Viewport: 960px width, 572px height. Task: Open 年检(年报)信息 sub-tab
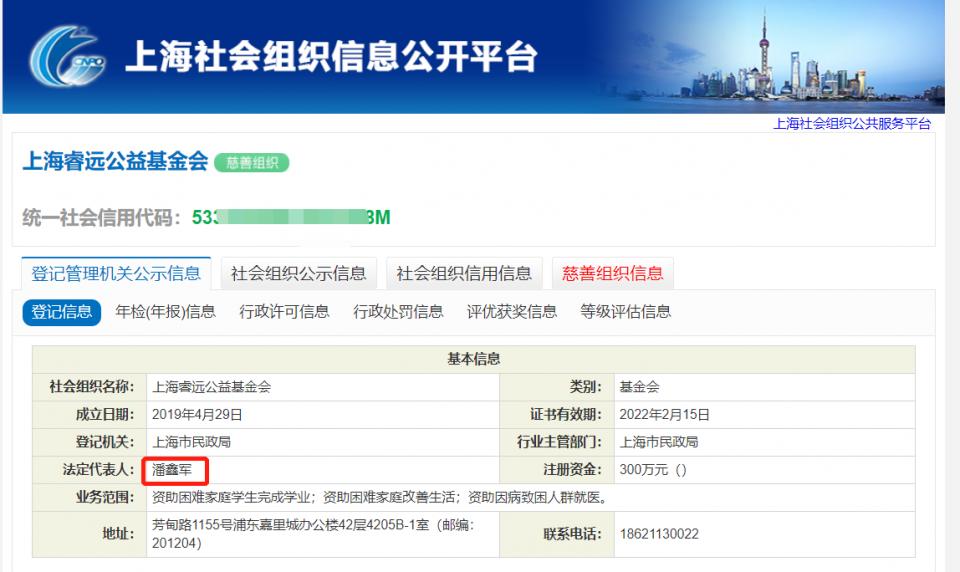pyautogui.click(x=166, y=312)
